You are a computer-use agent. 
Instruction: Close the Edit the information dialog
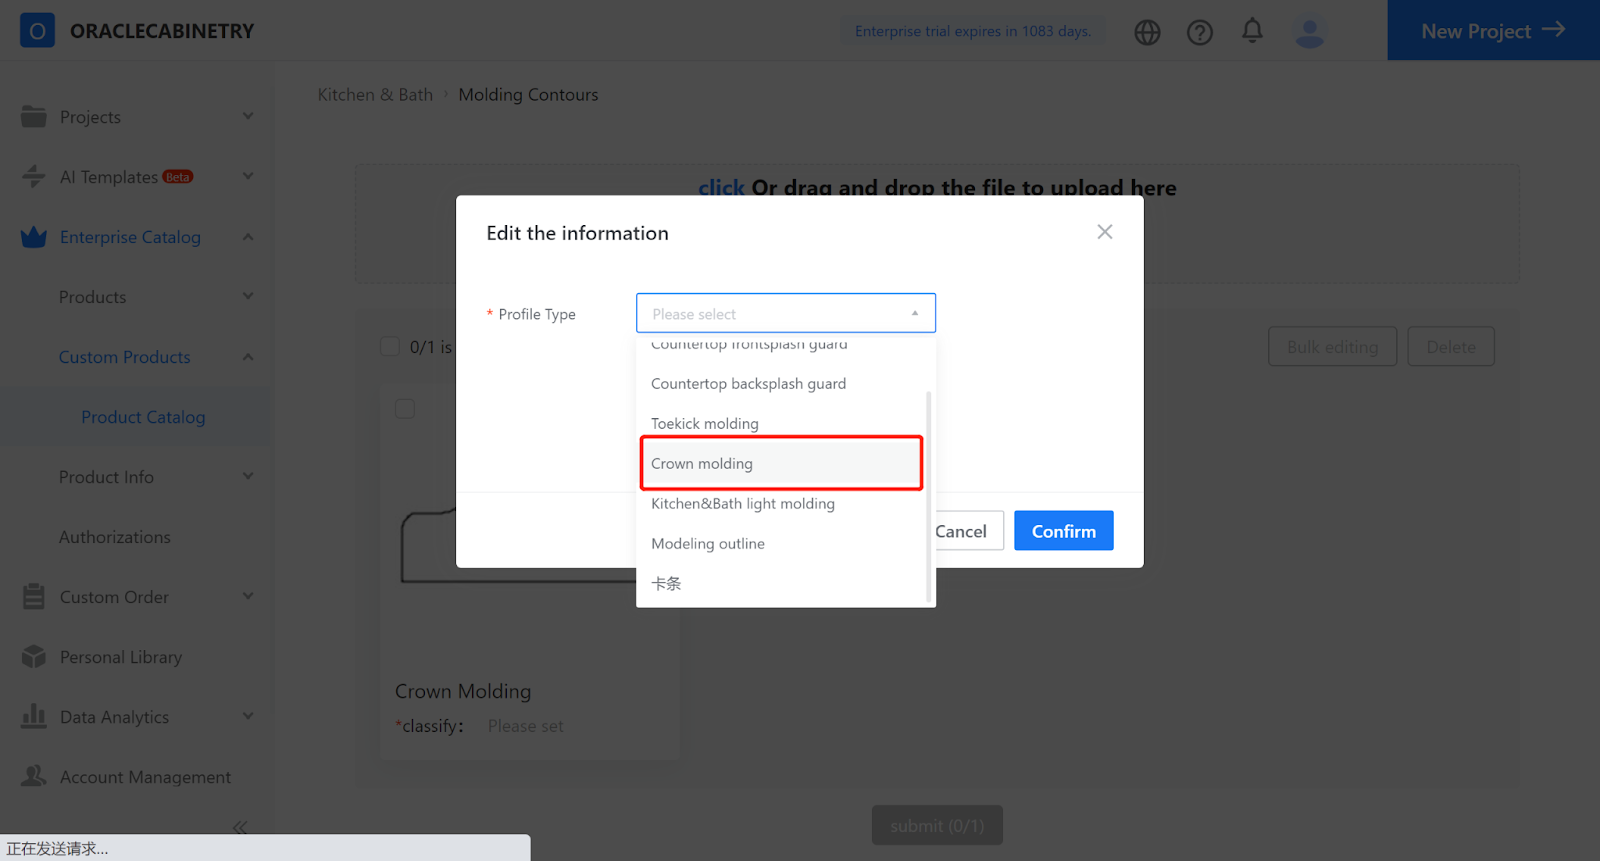[1104, 232]
